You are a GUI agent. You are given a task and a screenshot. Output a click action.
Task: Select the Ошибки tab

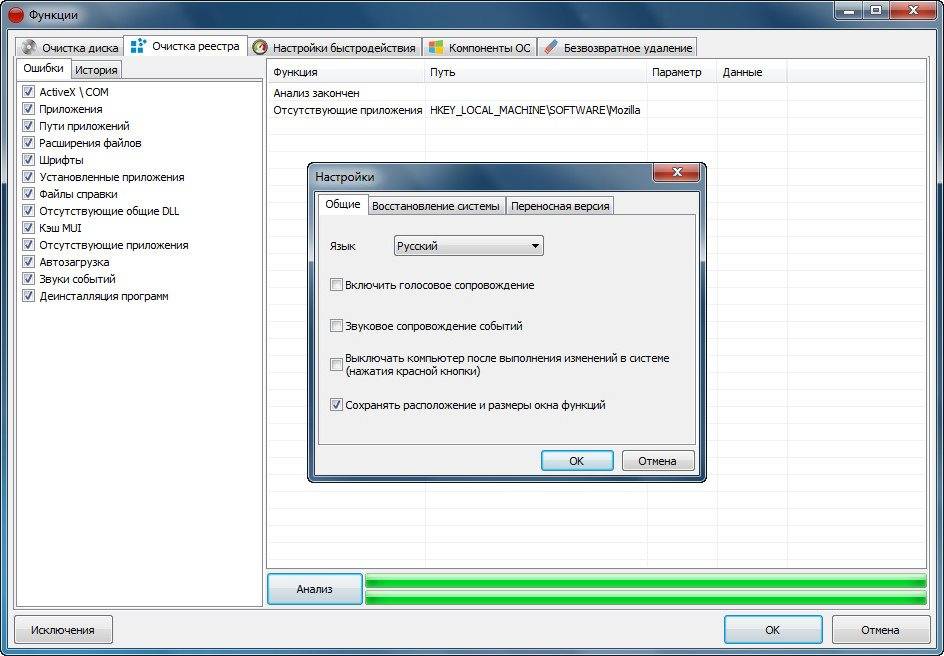click(43, 68)
